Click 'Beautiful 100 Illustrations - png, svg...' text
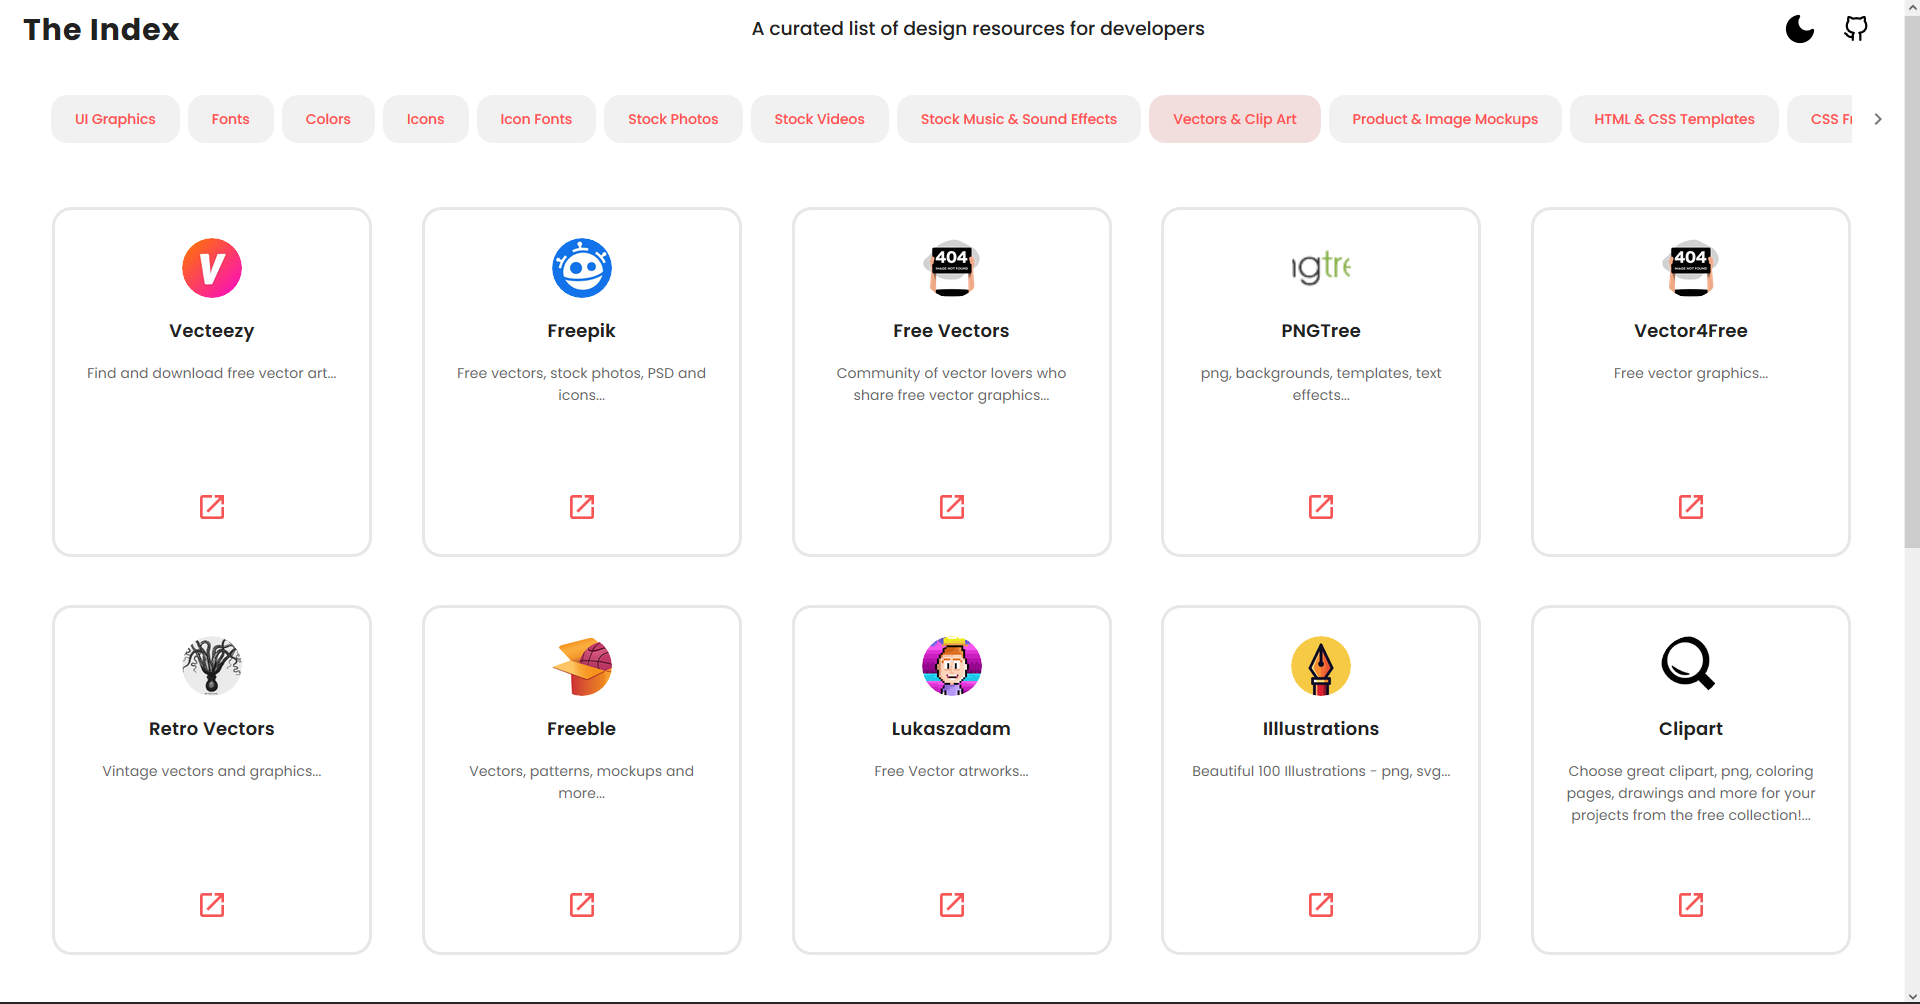Screen dimensions: 1920x1004 [x=1321, y=771]
